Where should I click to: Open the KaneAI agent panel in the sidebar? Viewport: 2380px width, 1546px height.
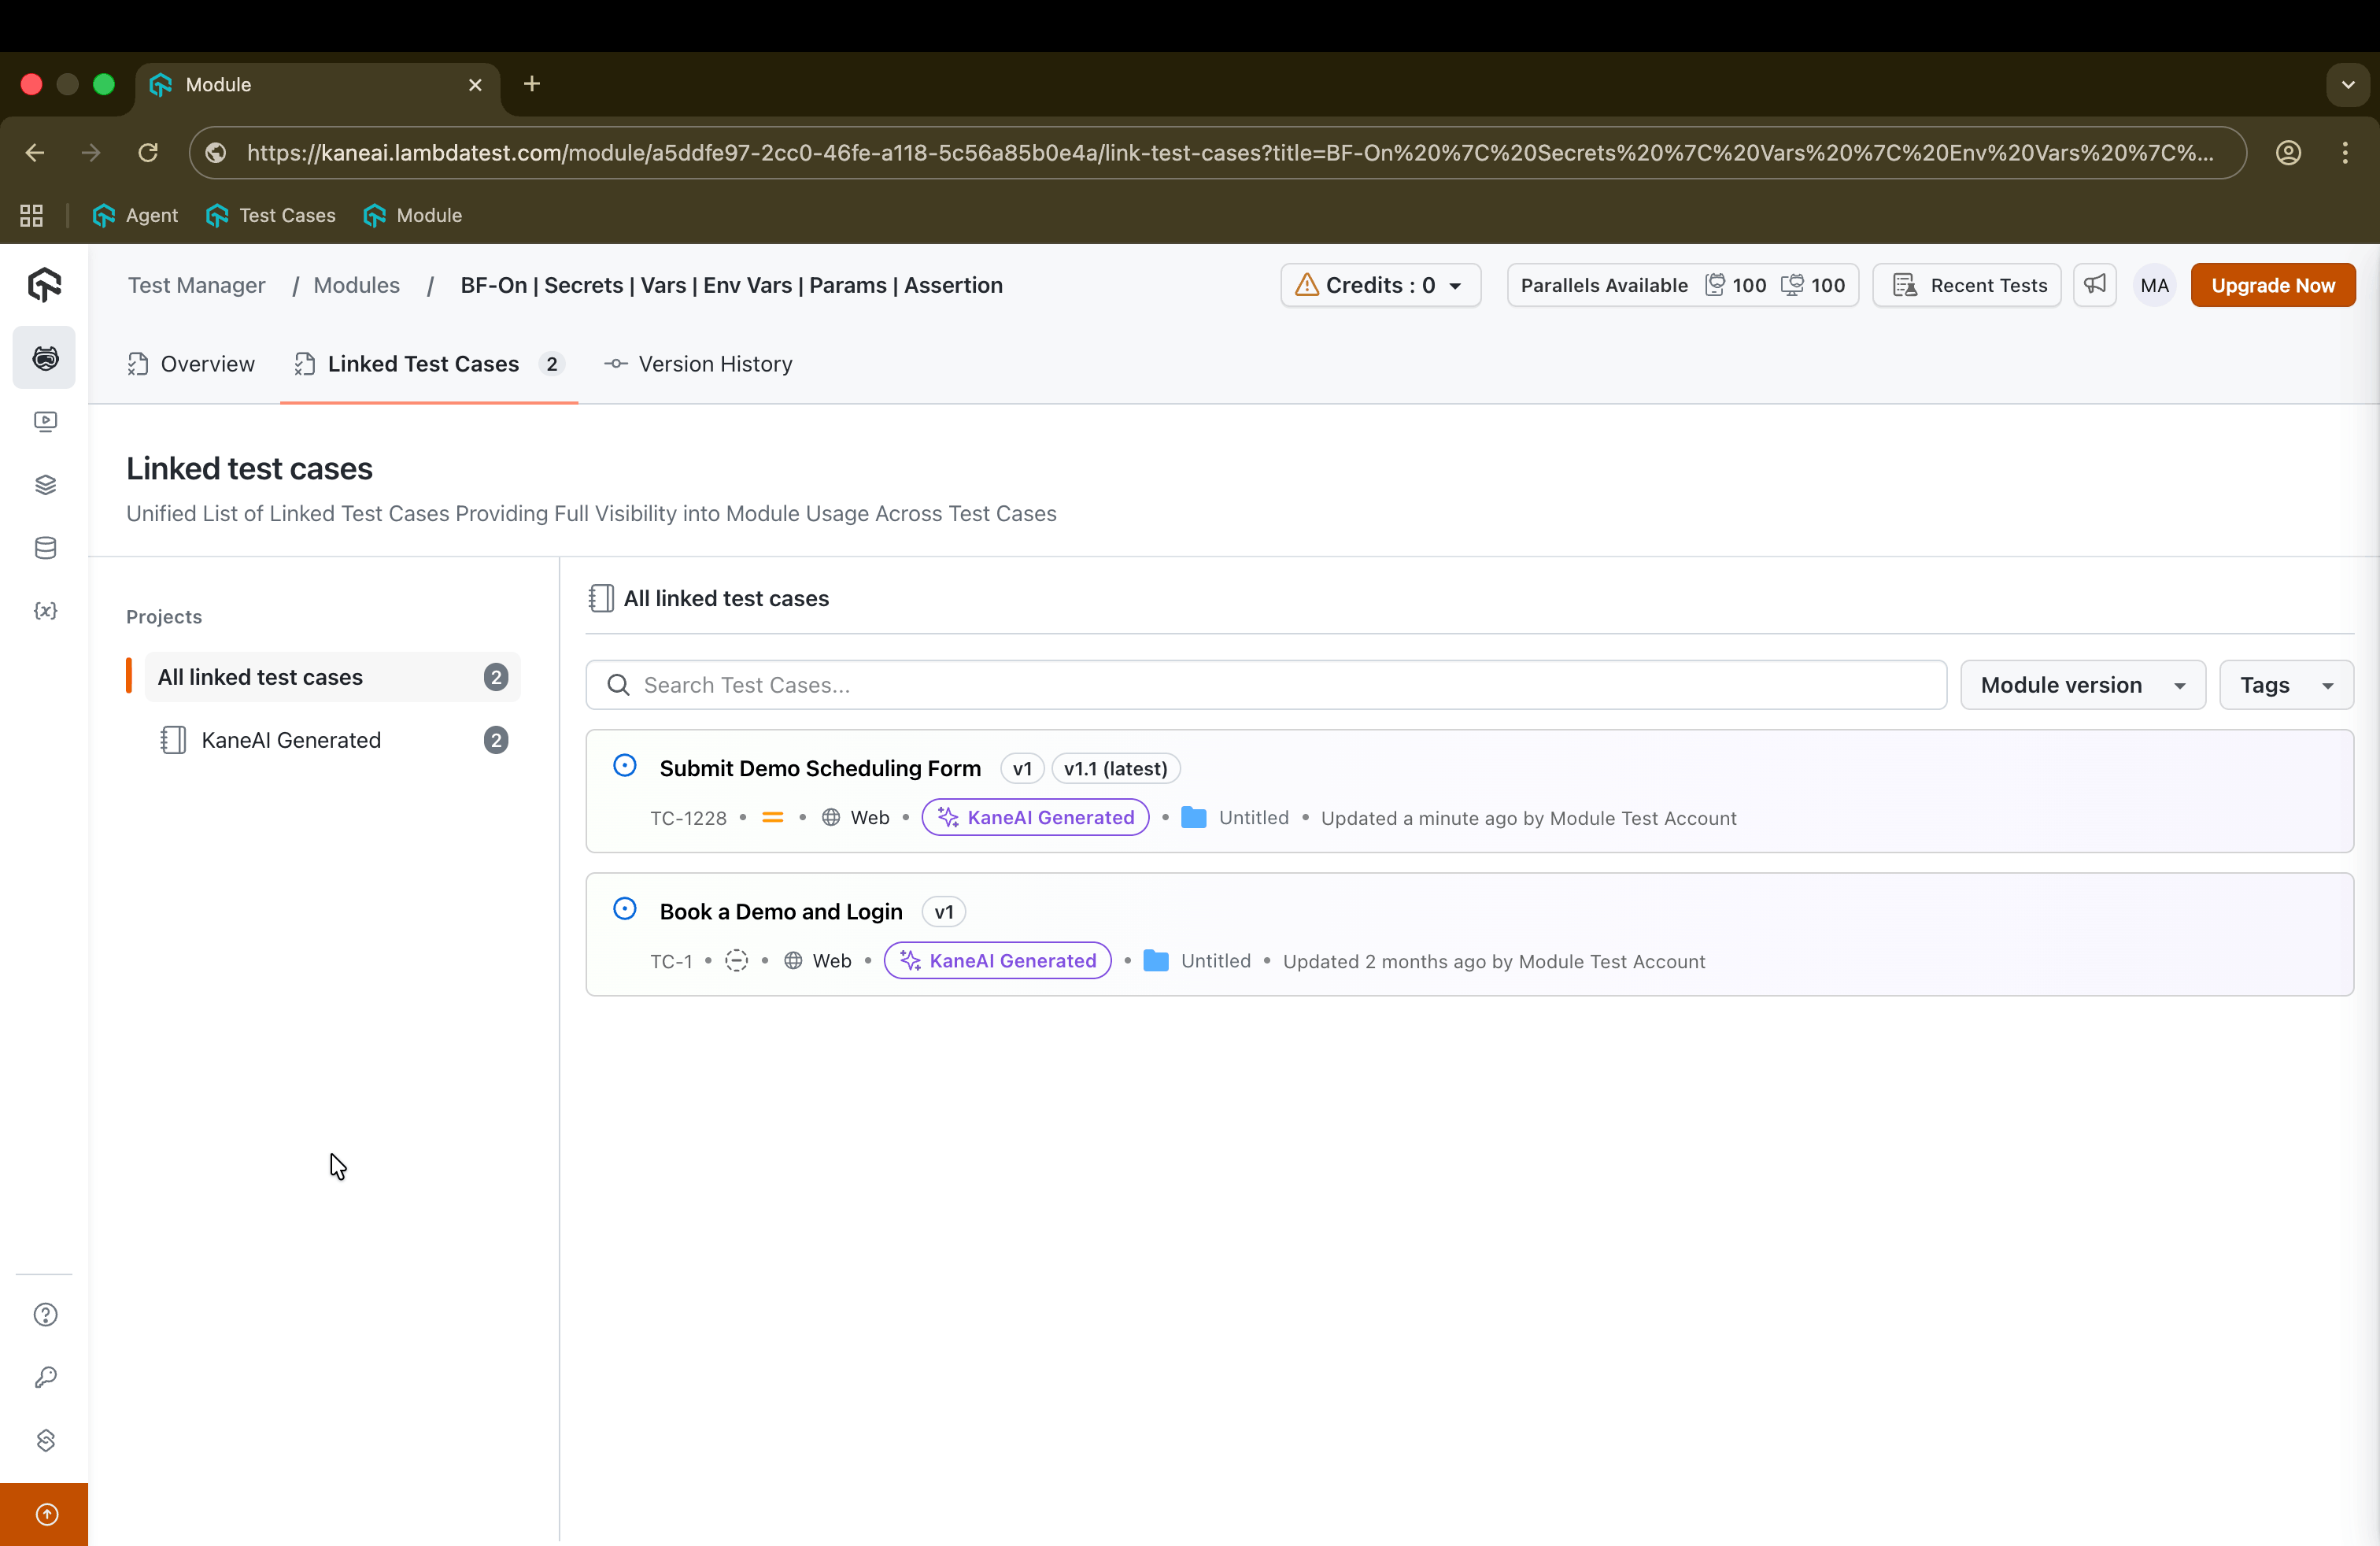44,357
